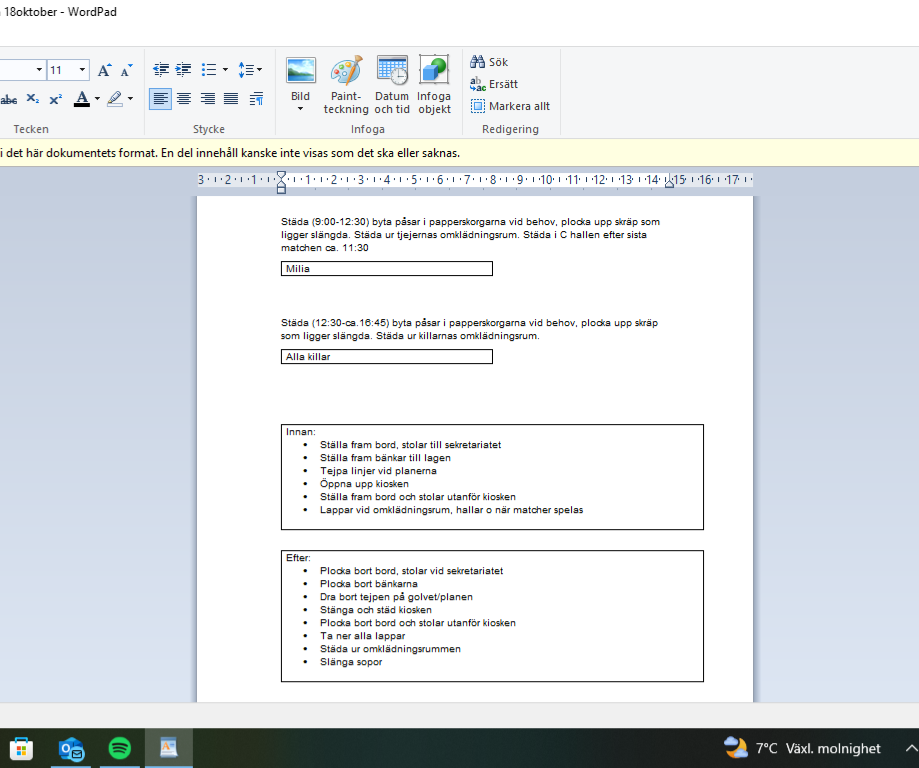Insert a Paint drawing (Paint-teckning)

coord(346,84)
